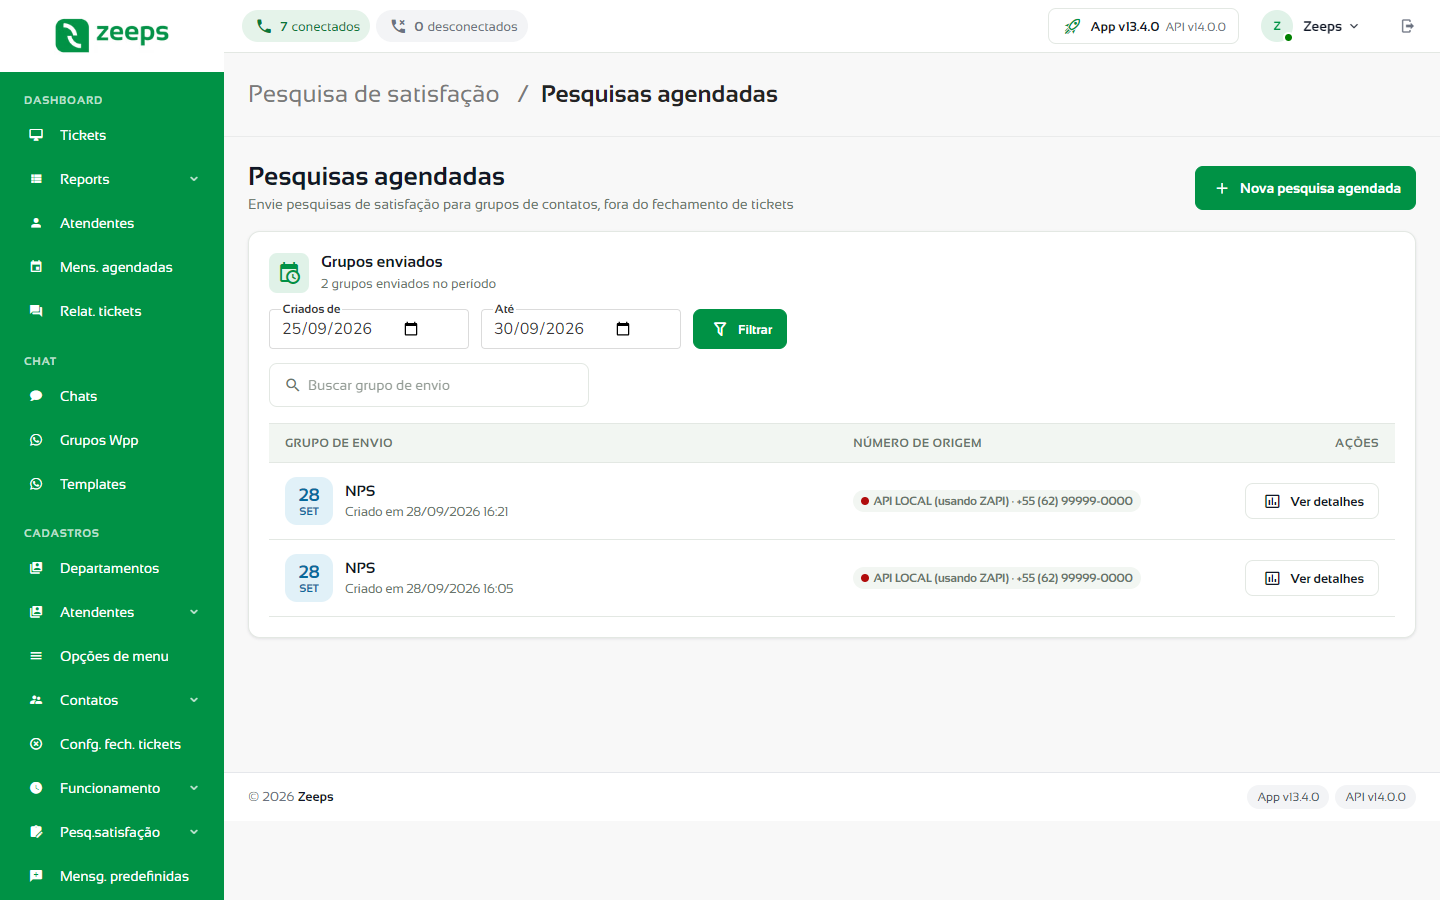Open Tickets from the sidebar monitor icon
Image resolution: width=1440 pixels, height=900 pixels.
coord(36,135)
